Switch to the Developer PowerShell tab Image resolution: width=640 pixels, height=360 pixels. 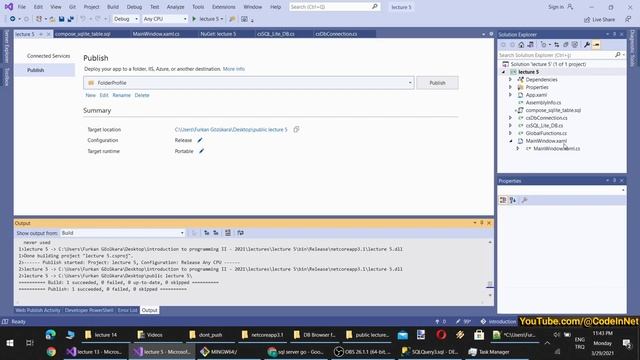click(89, 310)
